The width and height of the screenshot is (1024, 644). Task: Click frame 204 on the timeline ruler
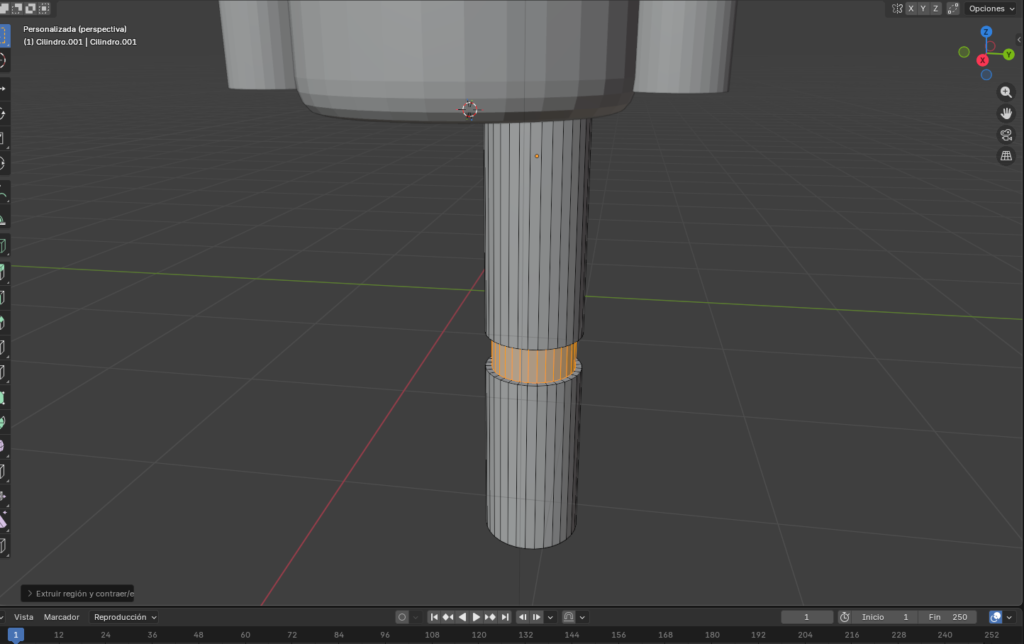(805, 635)
